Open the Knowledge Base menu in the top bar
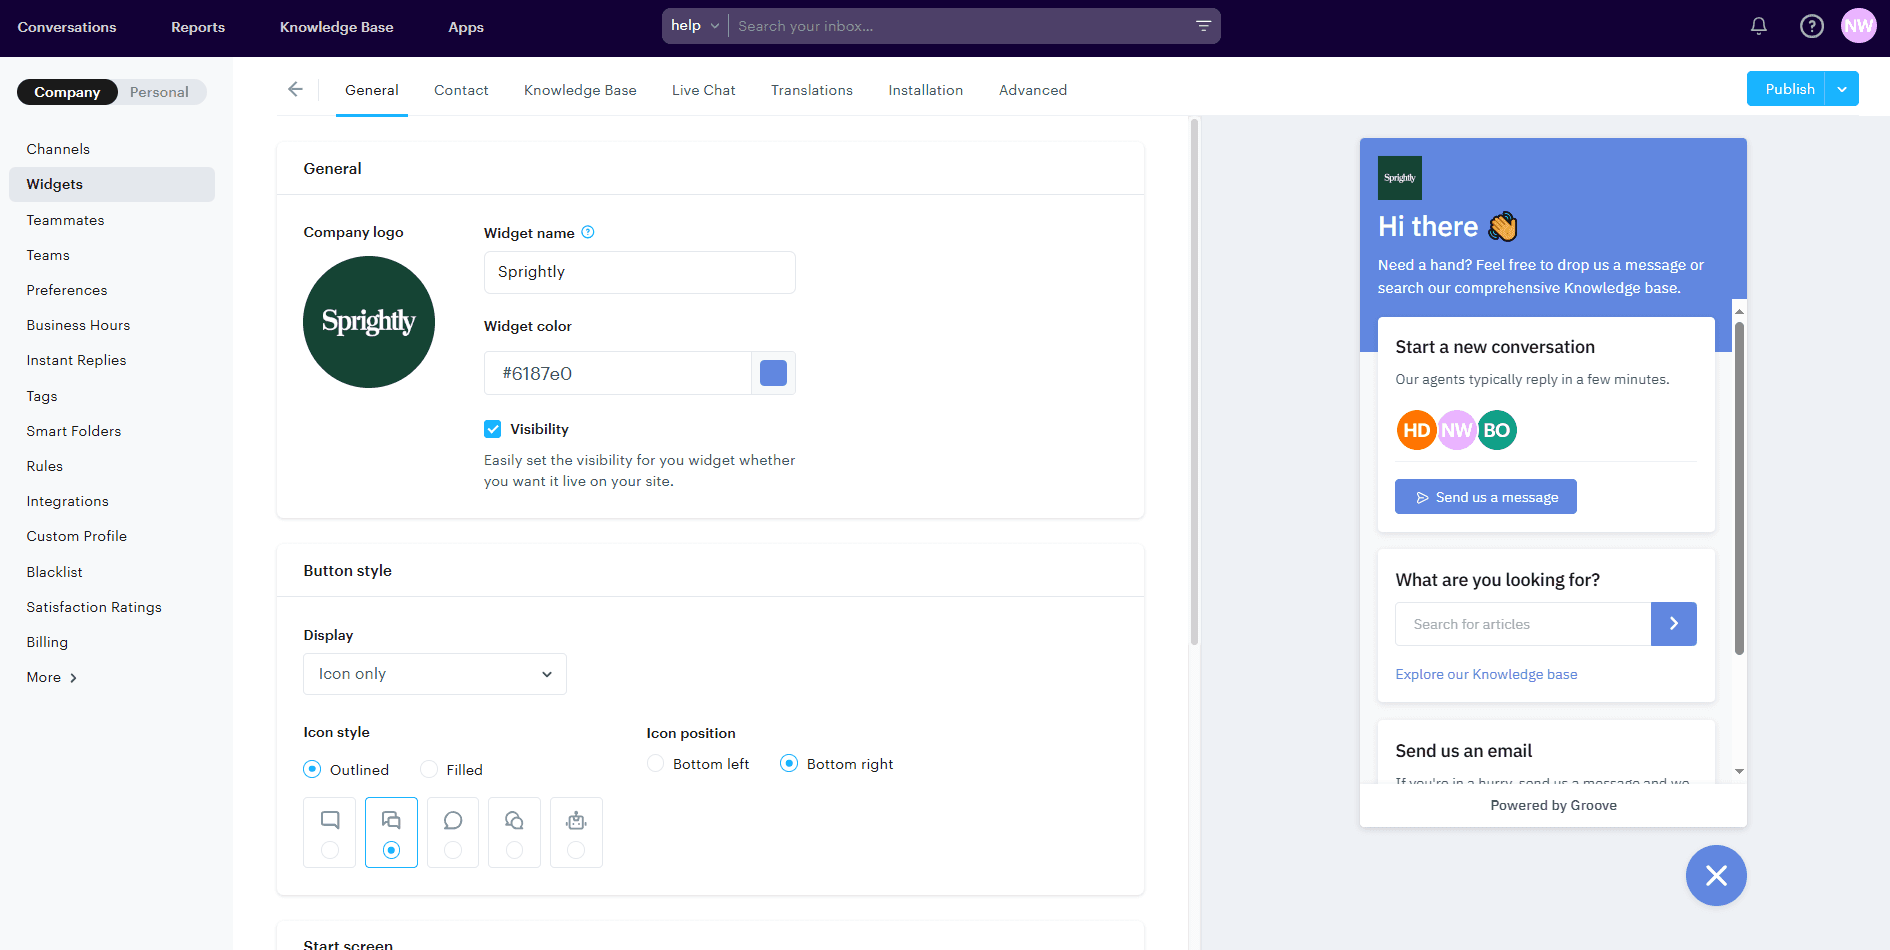 [x=336, y=27]
